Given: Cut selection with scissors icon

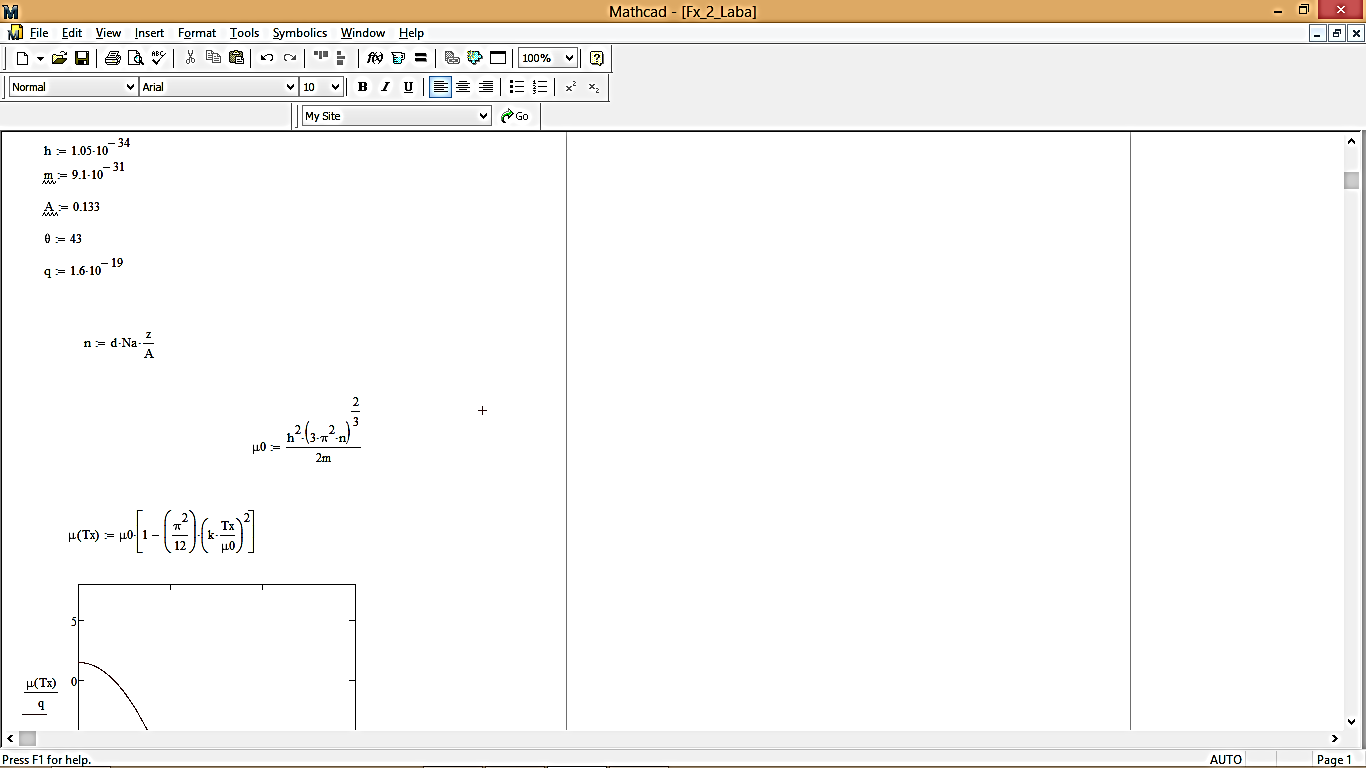Looking at the screenshot, I should tap(190, 58).
